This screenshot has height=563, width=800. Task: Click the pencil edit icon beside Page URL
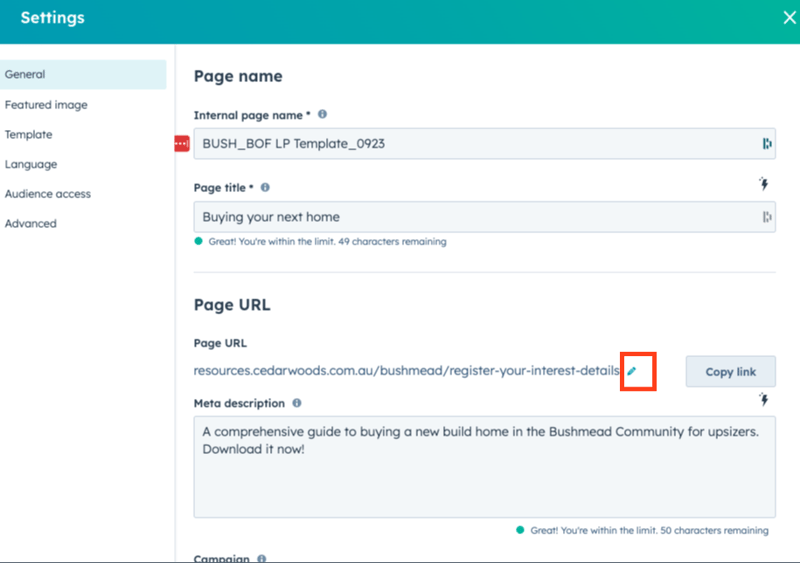[x=632, y=371]
